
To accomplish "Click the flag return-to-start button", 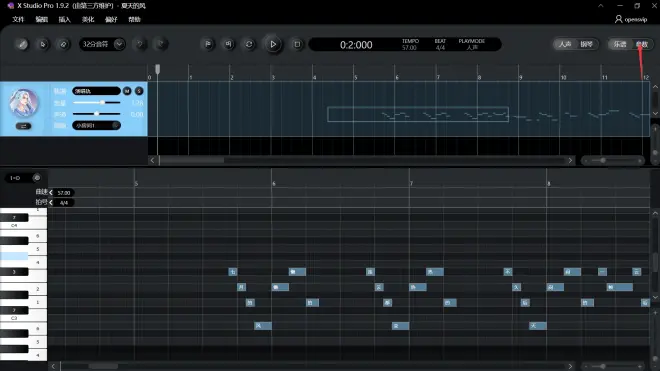I will [208, 44].
